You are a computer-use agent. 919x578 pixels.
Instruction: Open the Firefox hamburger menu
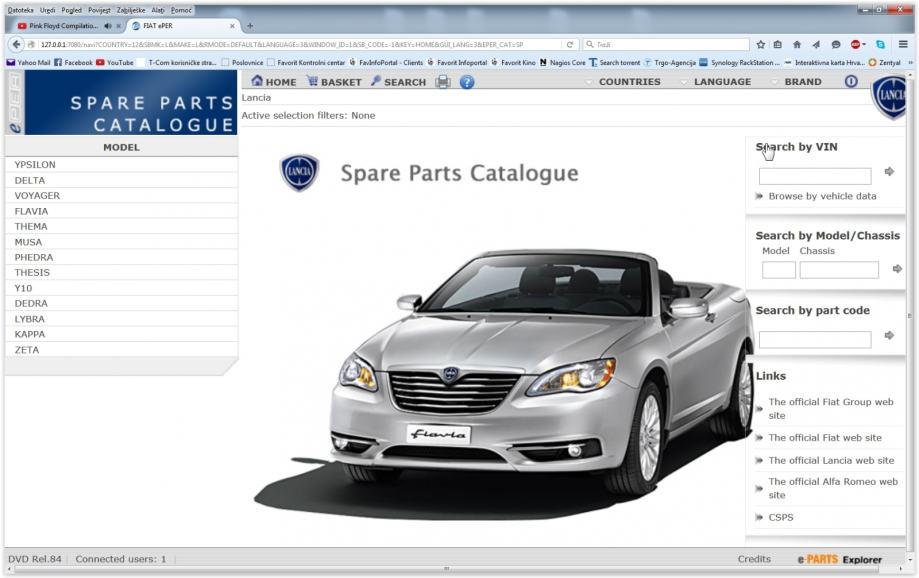click(903, 45)
